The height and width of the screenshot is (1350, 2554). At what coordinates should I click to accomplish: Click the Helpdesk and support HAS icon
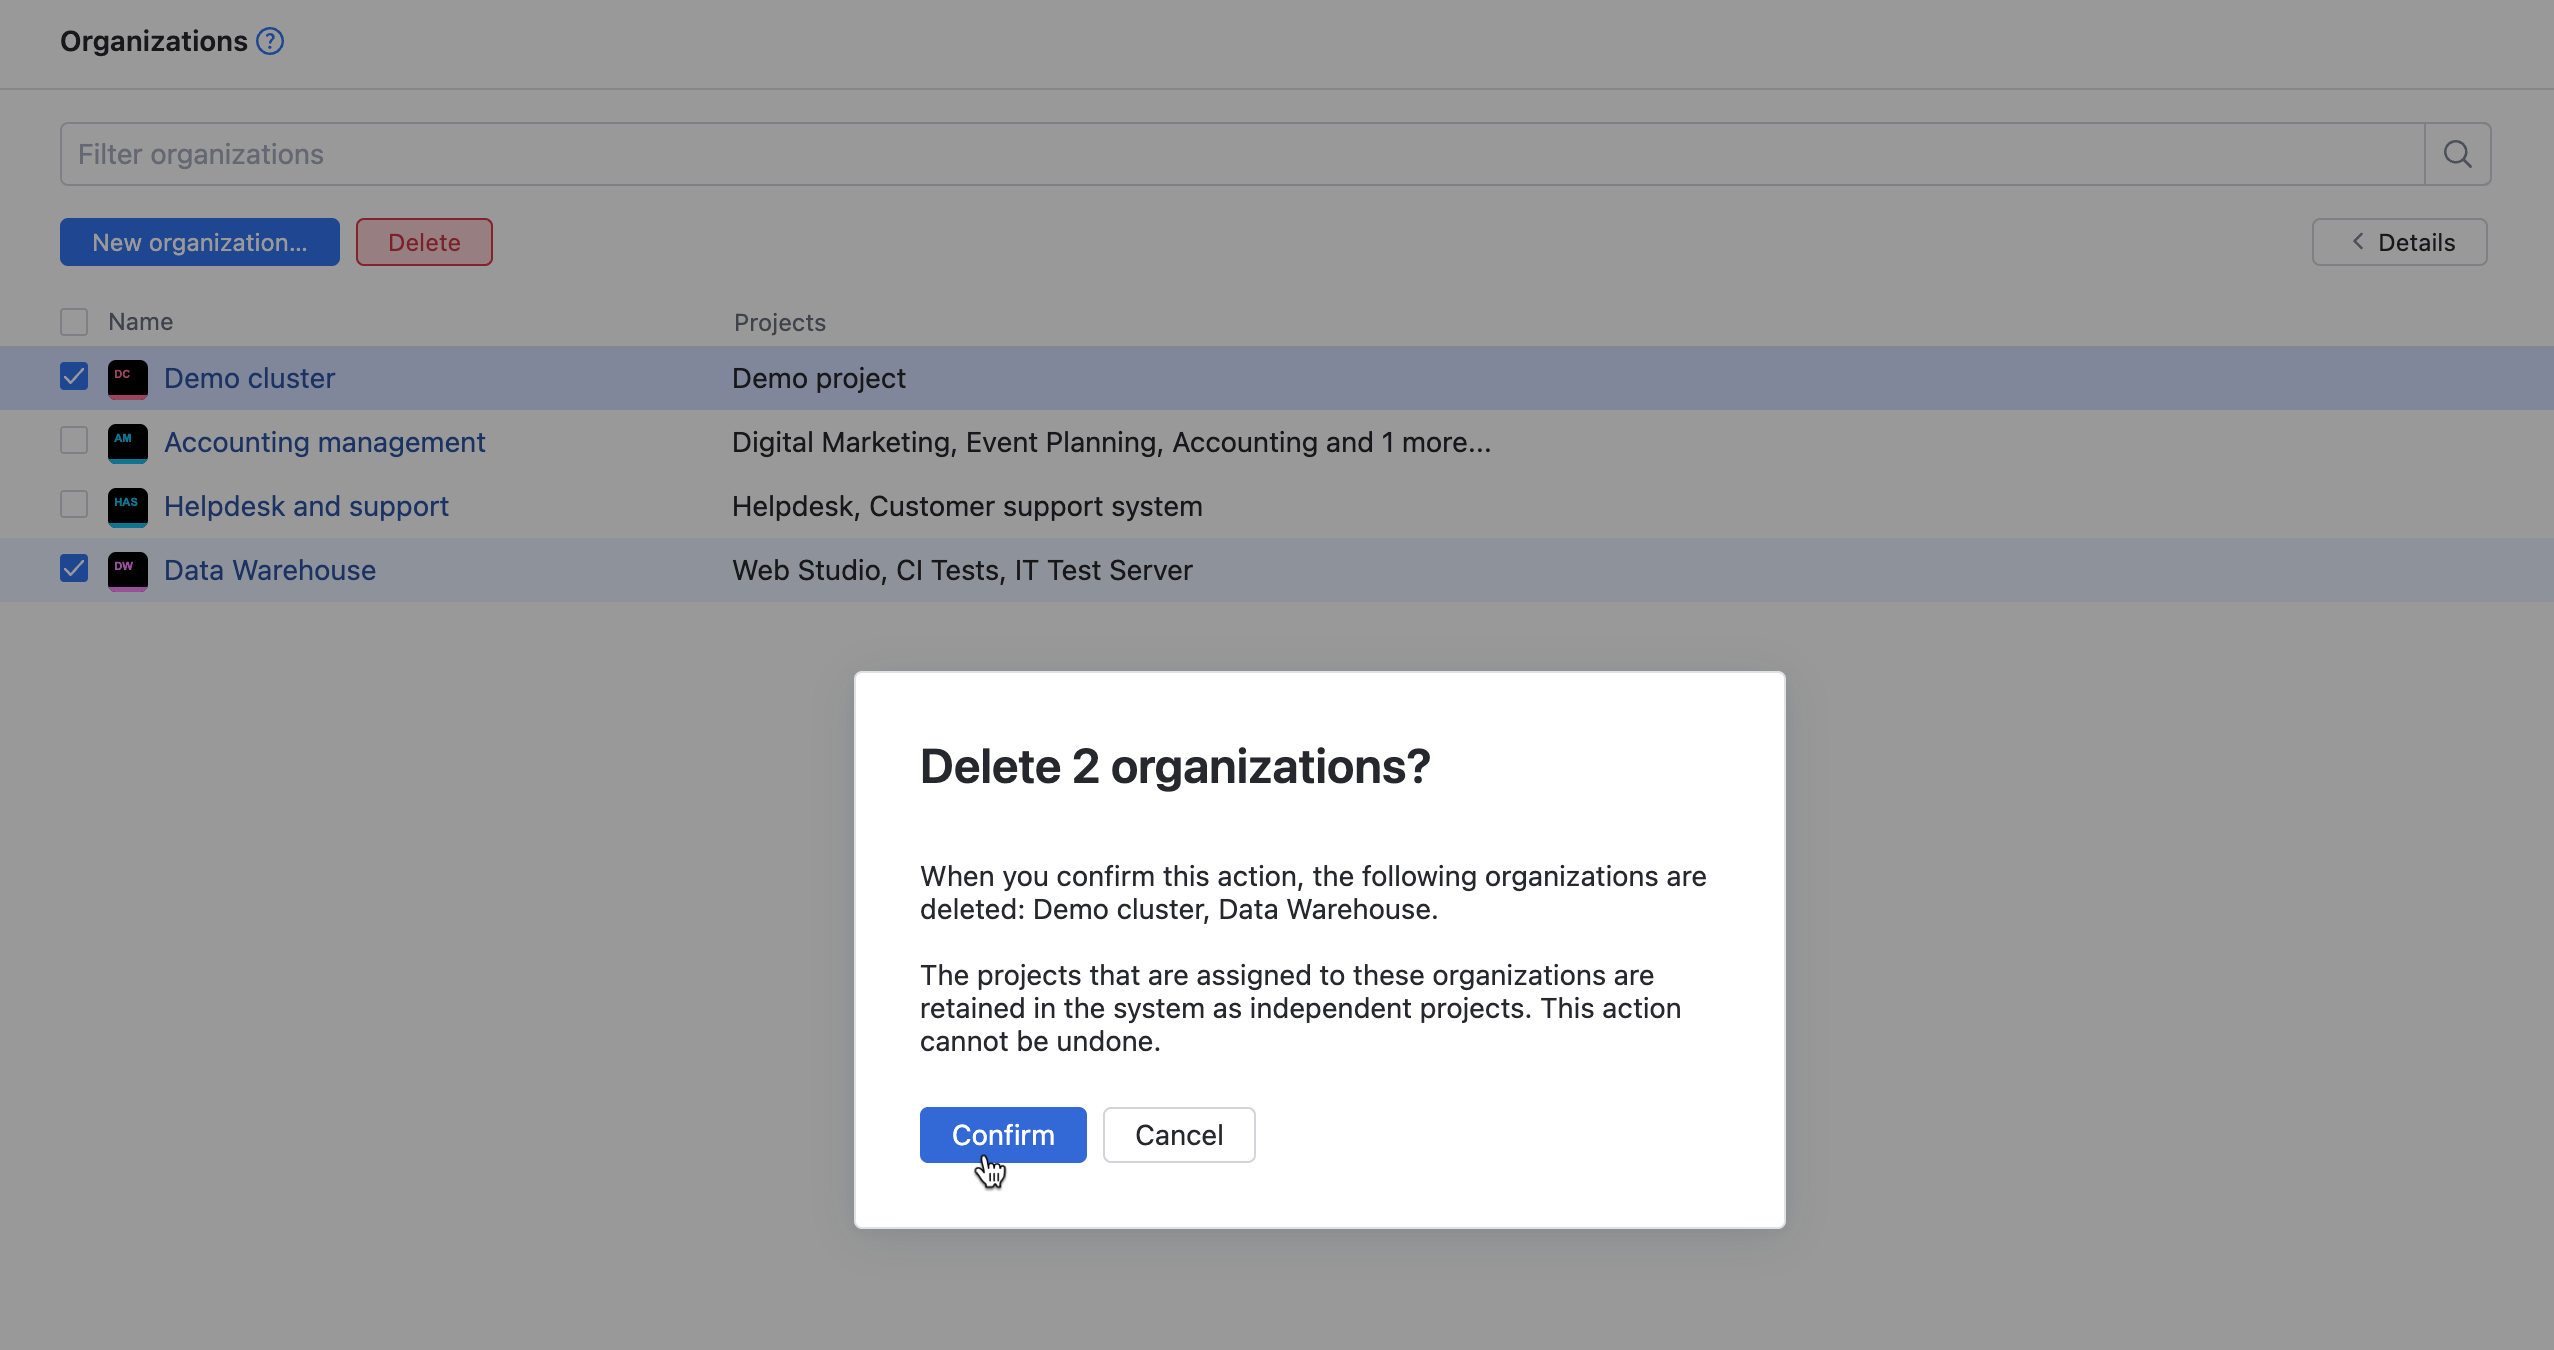point(127,507)
